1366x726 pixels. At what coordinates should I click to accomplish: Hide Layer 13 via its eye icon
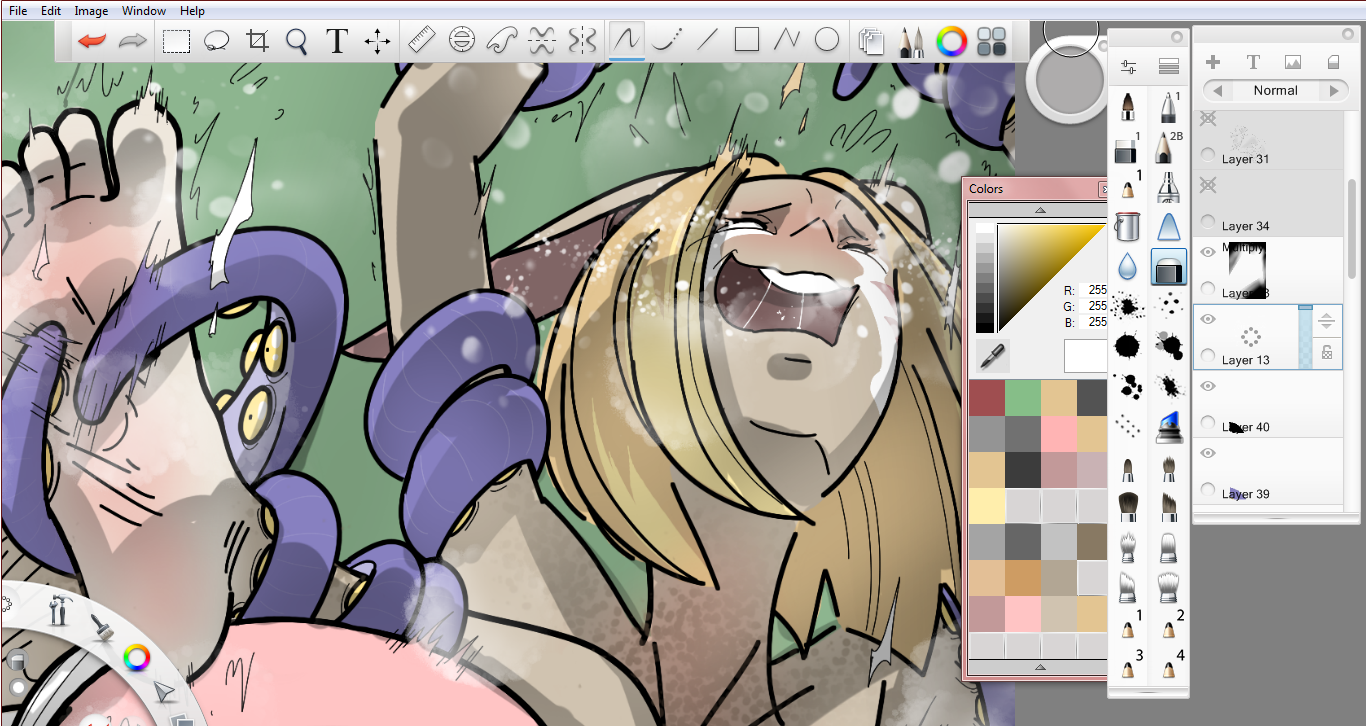click(x=1208, y=319)
